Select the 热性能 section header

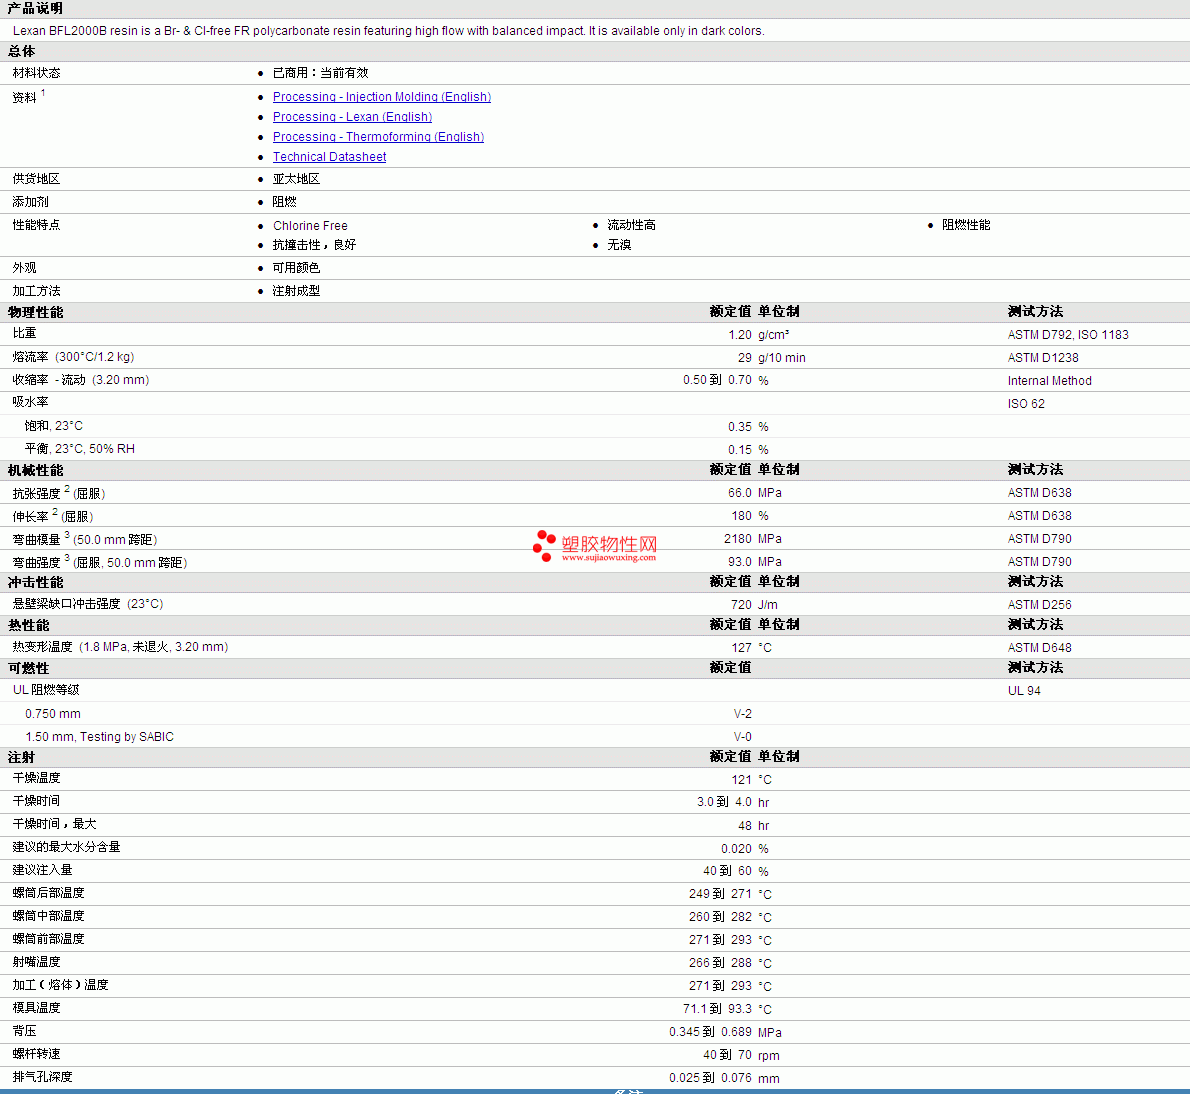tap(28, 625)
